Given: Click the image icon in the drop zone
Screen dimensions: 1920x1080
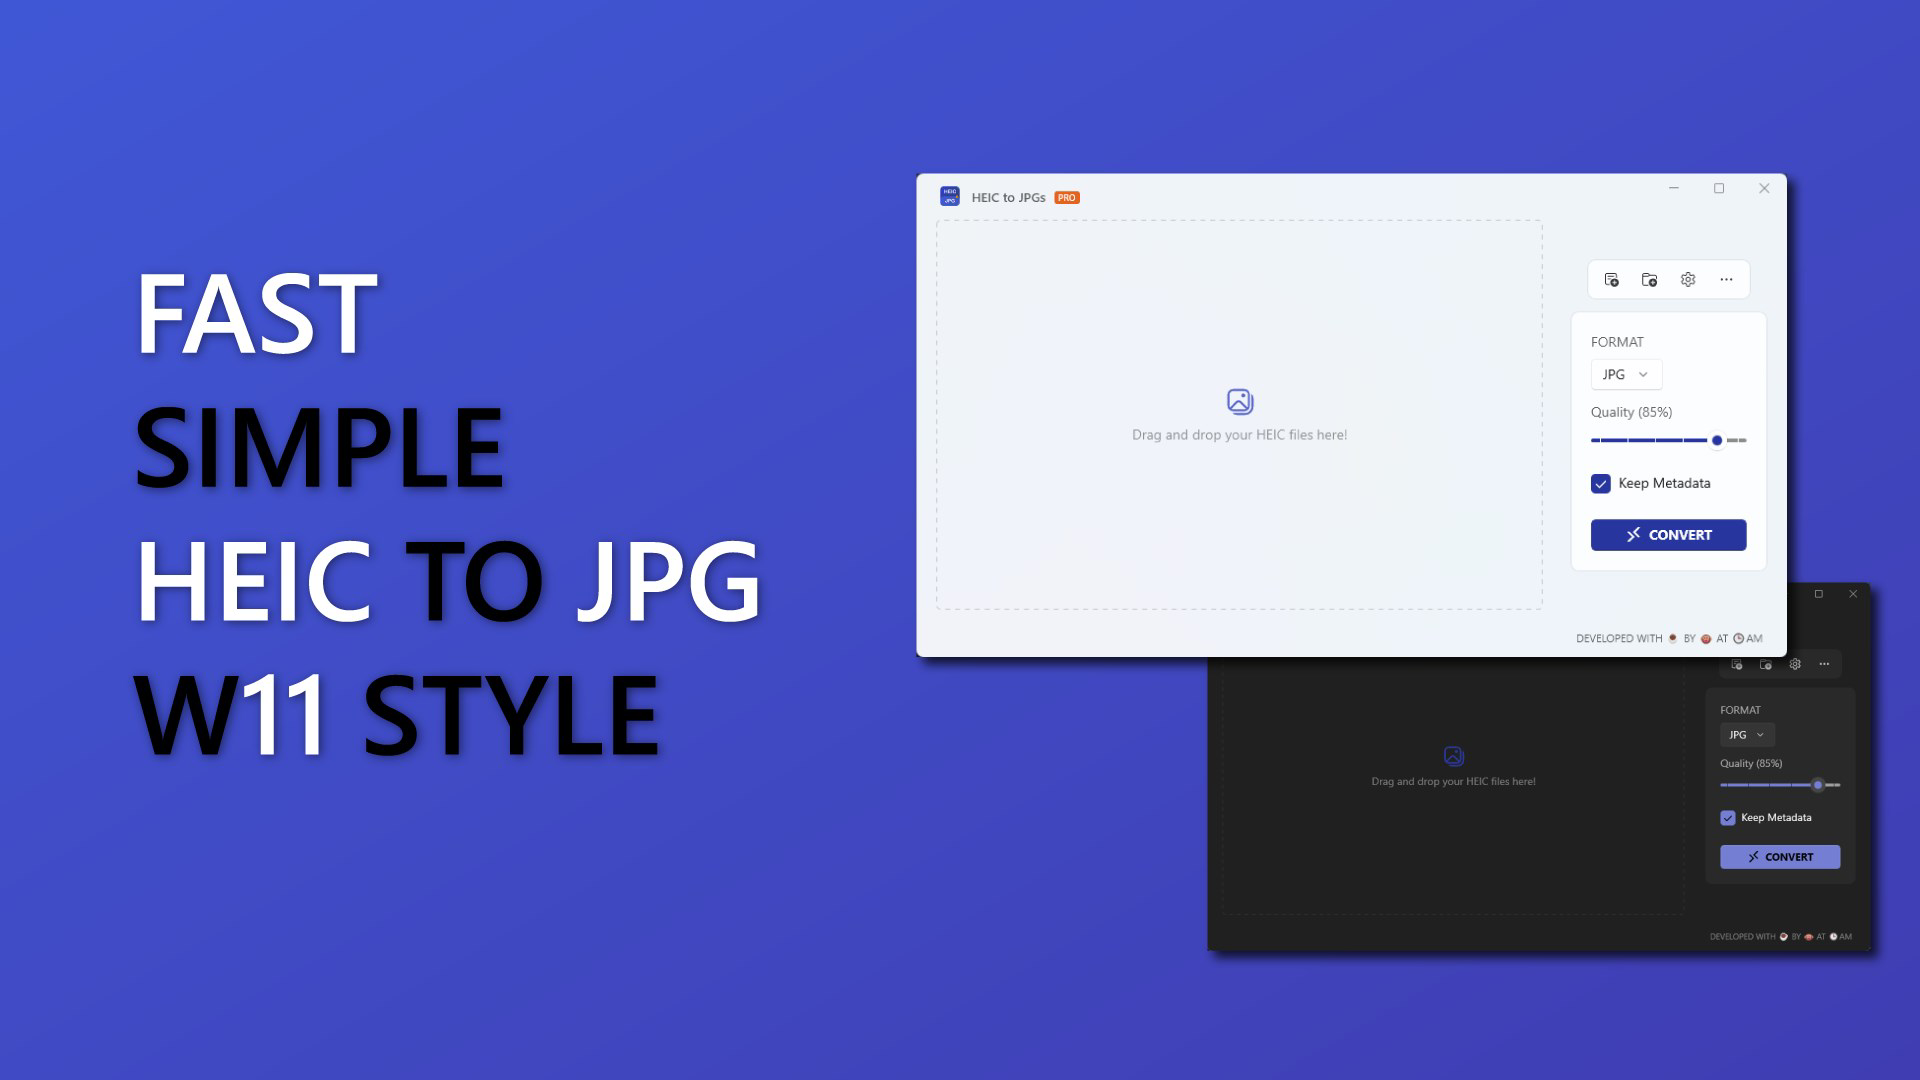Looking at the screenshot, I should coord(1239,399).
